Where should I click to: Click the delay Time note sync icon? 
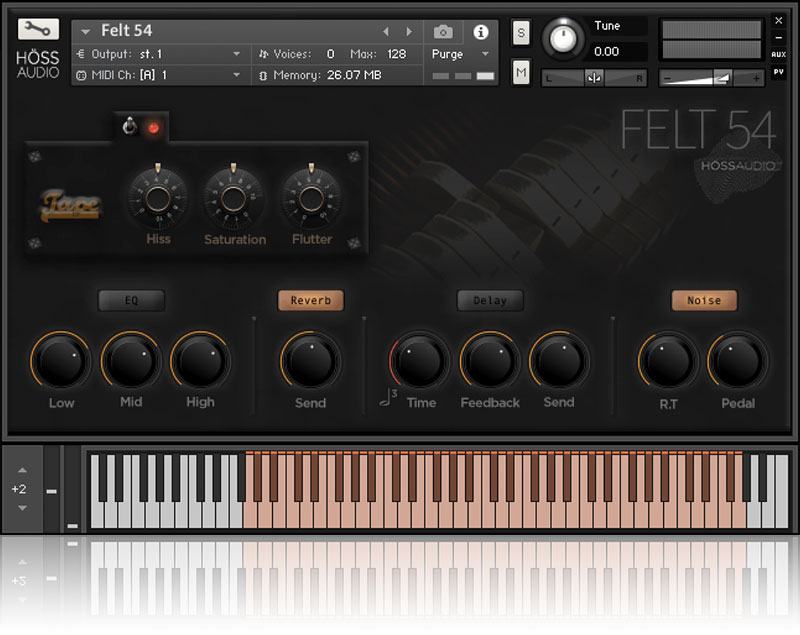pos(388,400)
